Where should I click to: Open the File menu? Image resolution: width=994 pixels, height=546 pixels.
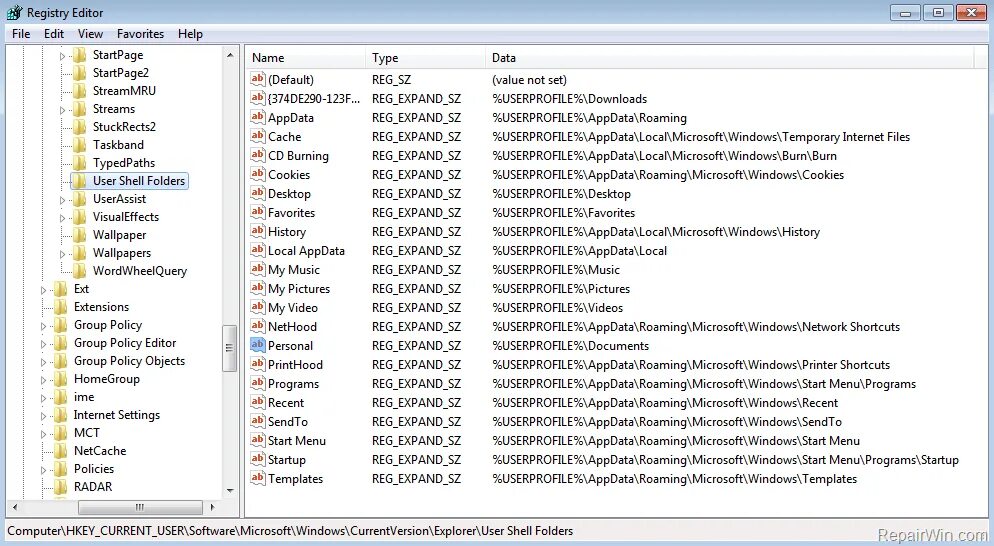(x=21, y=34)
